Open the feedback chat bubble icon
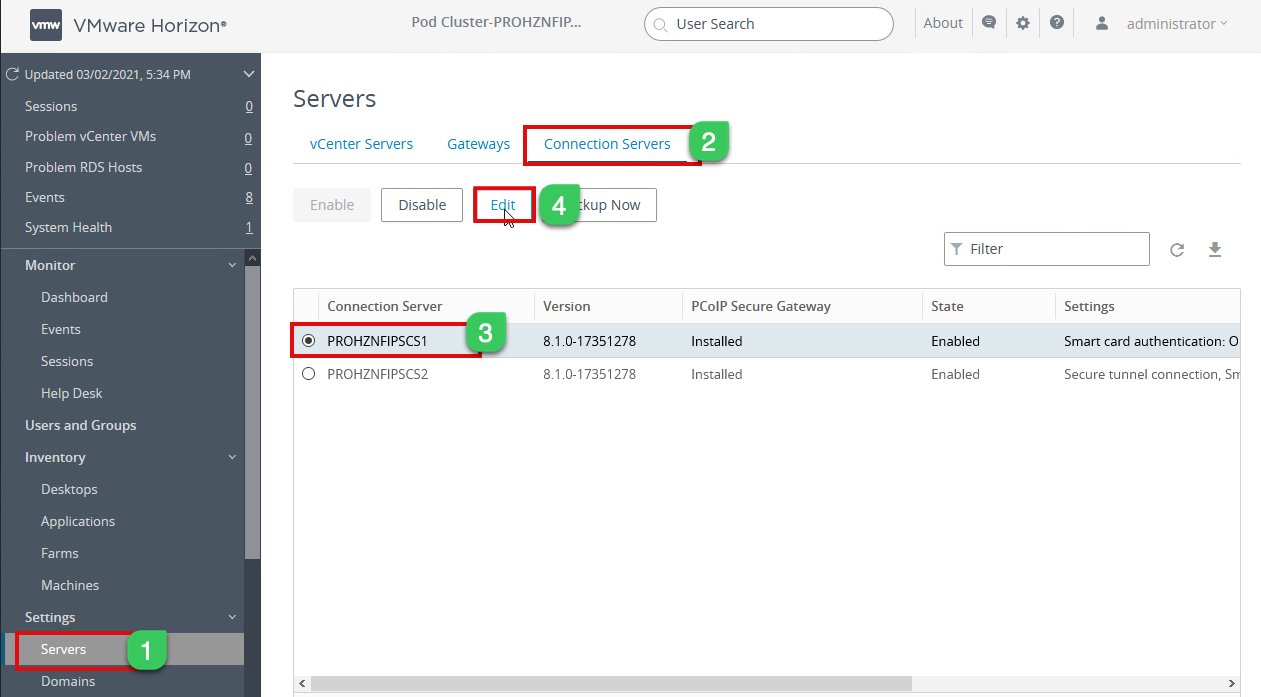 pyautogui.click(x=989, y=23)
